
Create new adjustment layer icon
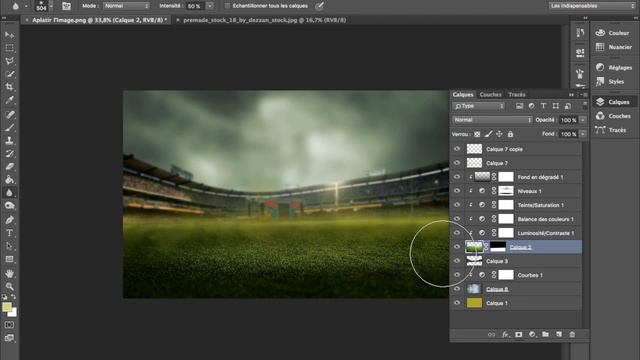pos(532,334)
